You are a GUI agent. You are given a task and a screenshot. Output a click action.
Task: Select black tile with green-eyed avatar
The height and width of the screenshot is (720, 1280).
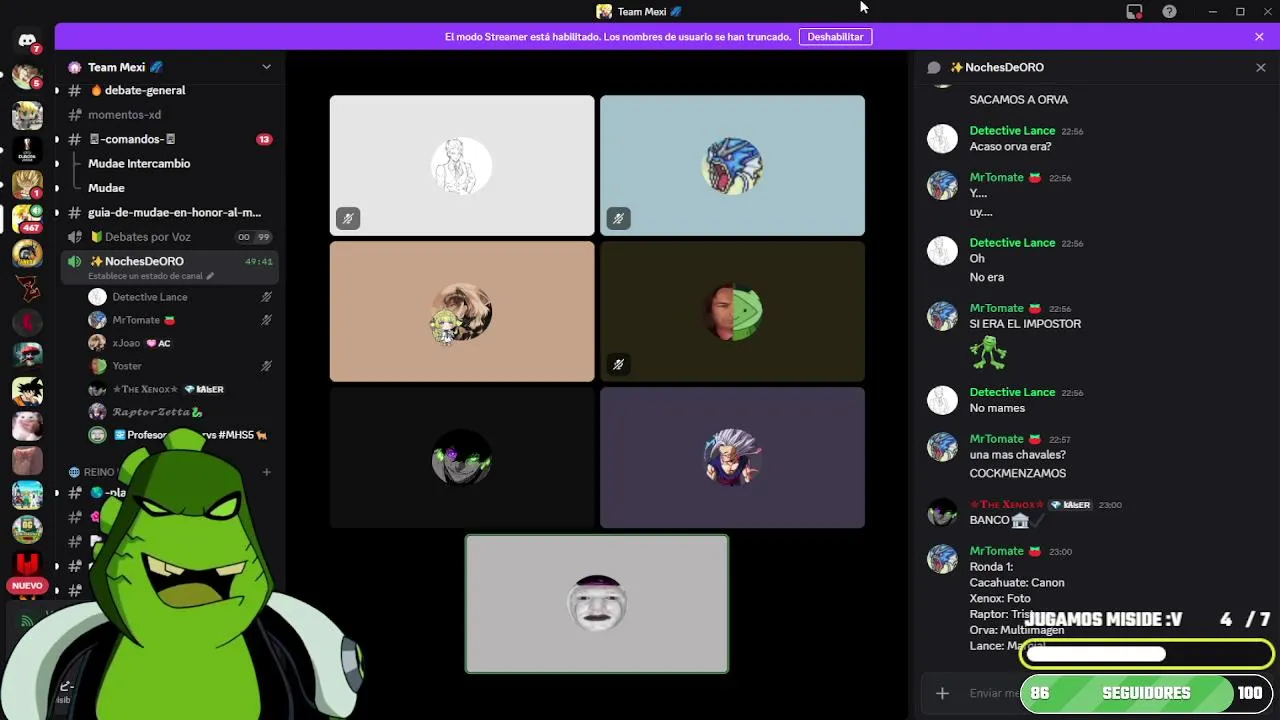pyautogui.click(x=462, y=457)
